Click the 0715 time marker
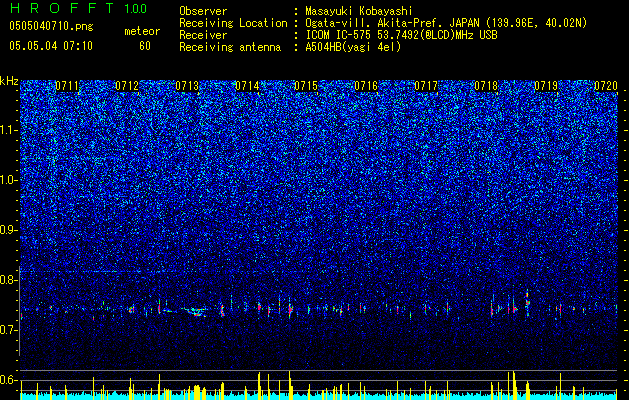 pyautogui.click(x=306, y=86)
